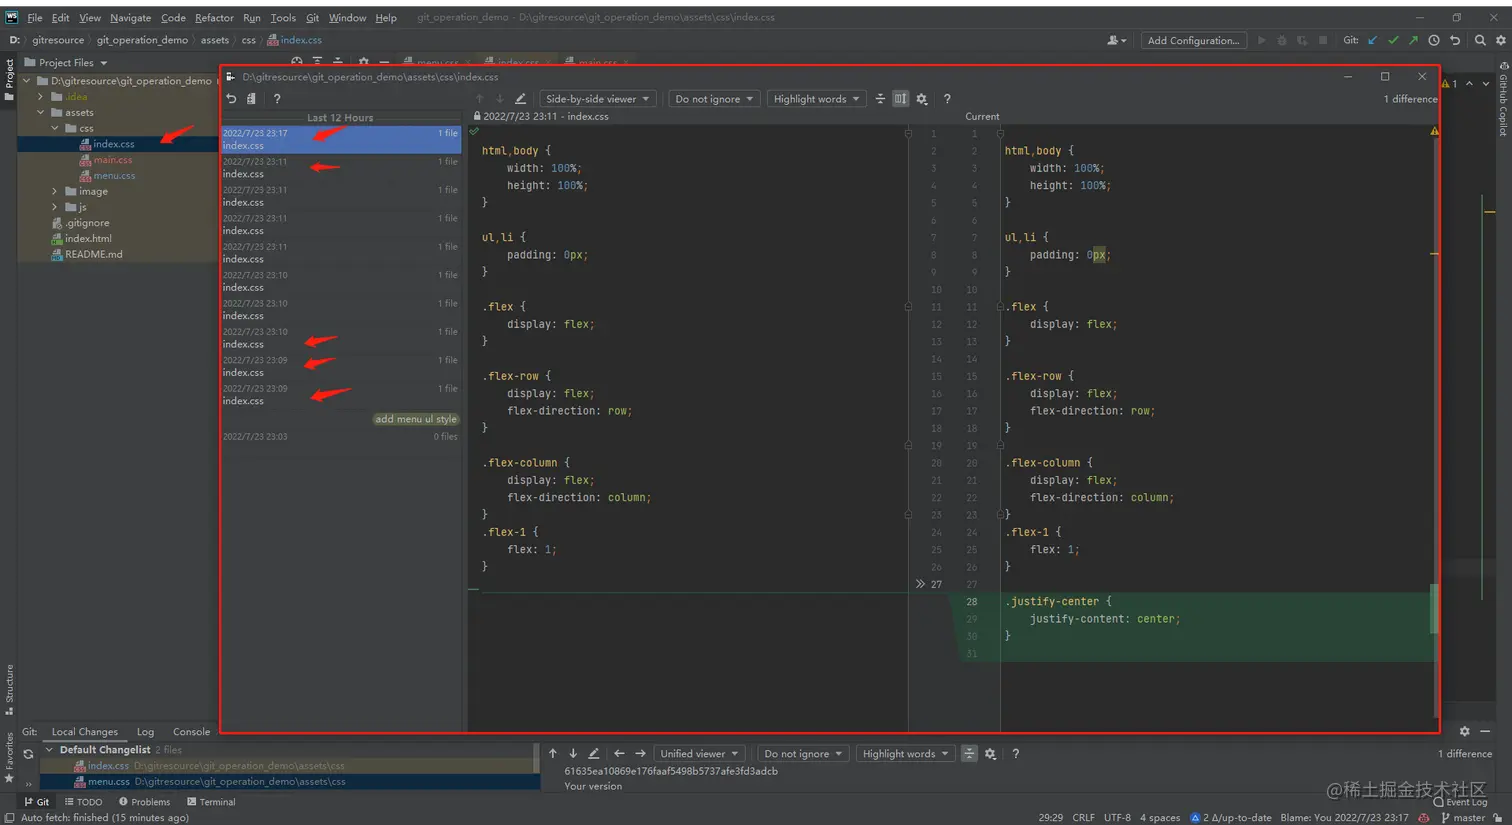The image size is (1512, 825).
Task: Toggle synchronize scrolling in Local History diff
Action: pyautogui.click(x=900, y=99)
